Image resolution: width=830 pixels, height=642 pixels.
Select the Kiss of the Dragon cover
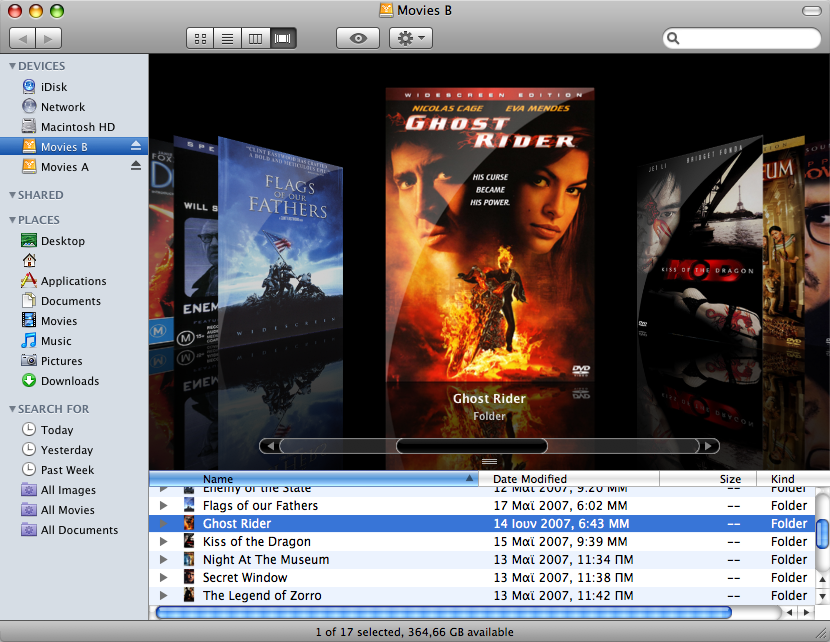[x=700, y=241]
